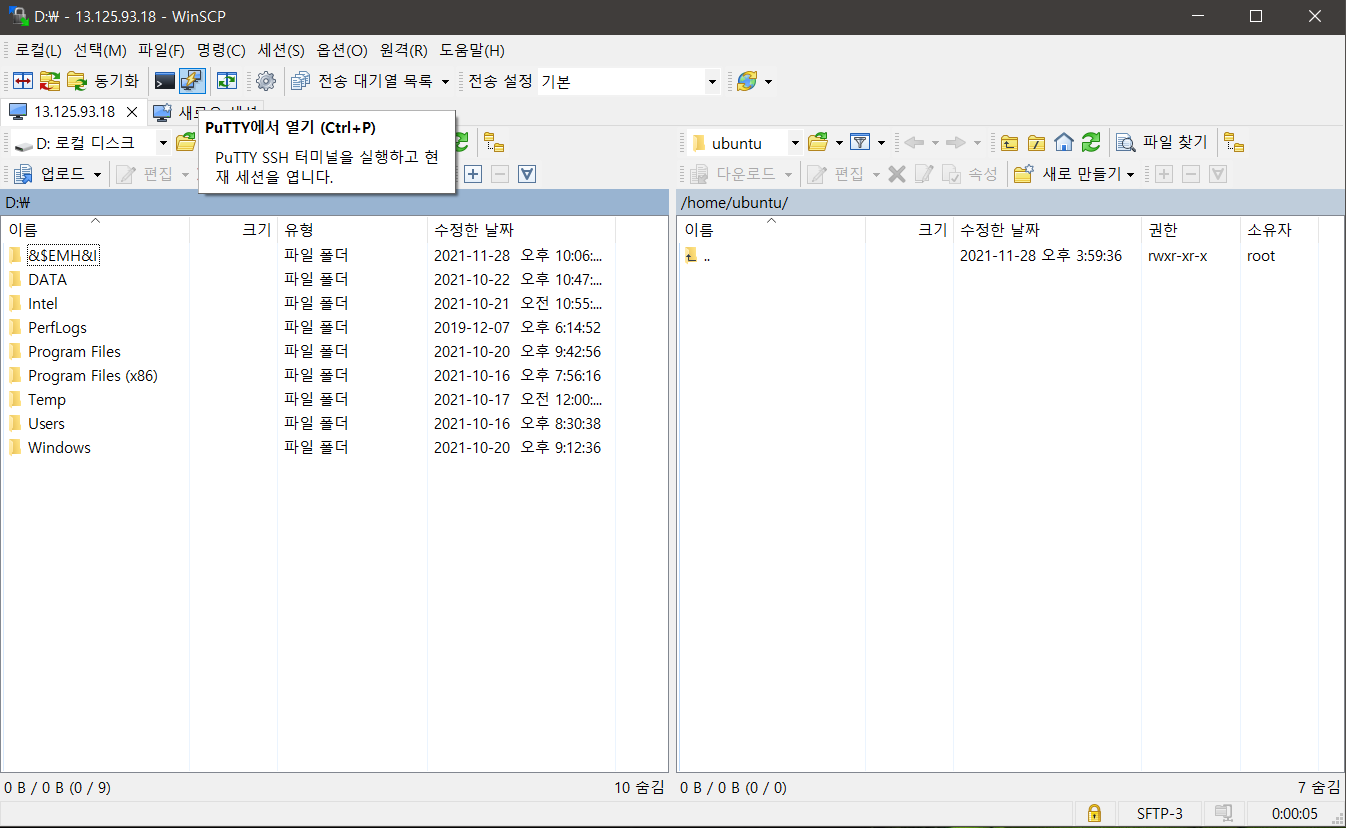Click the 업로드 button
Screen dimensions: 1346x828
coord(59,174)
